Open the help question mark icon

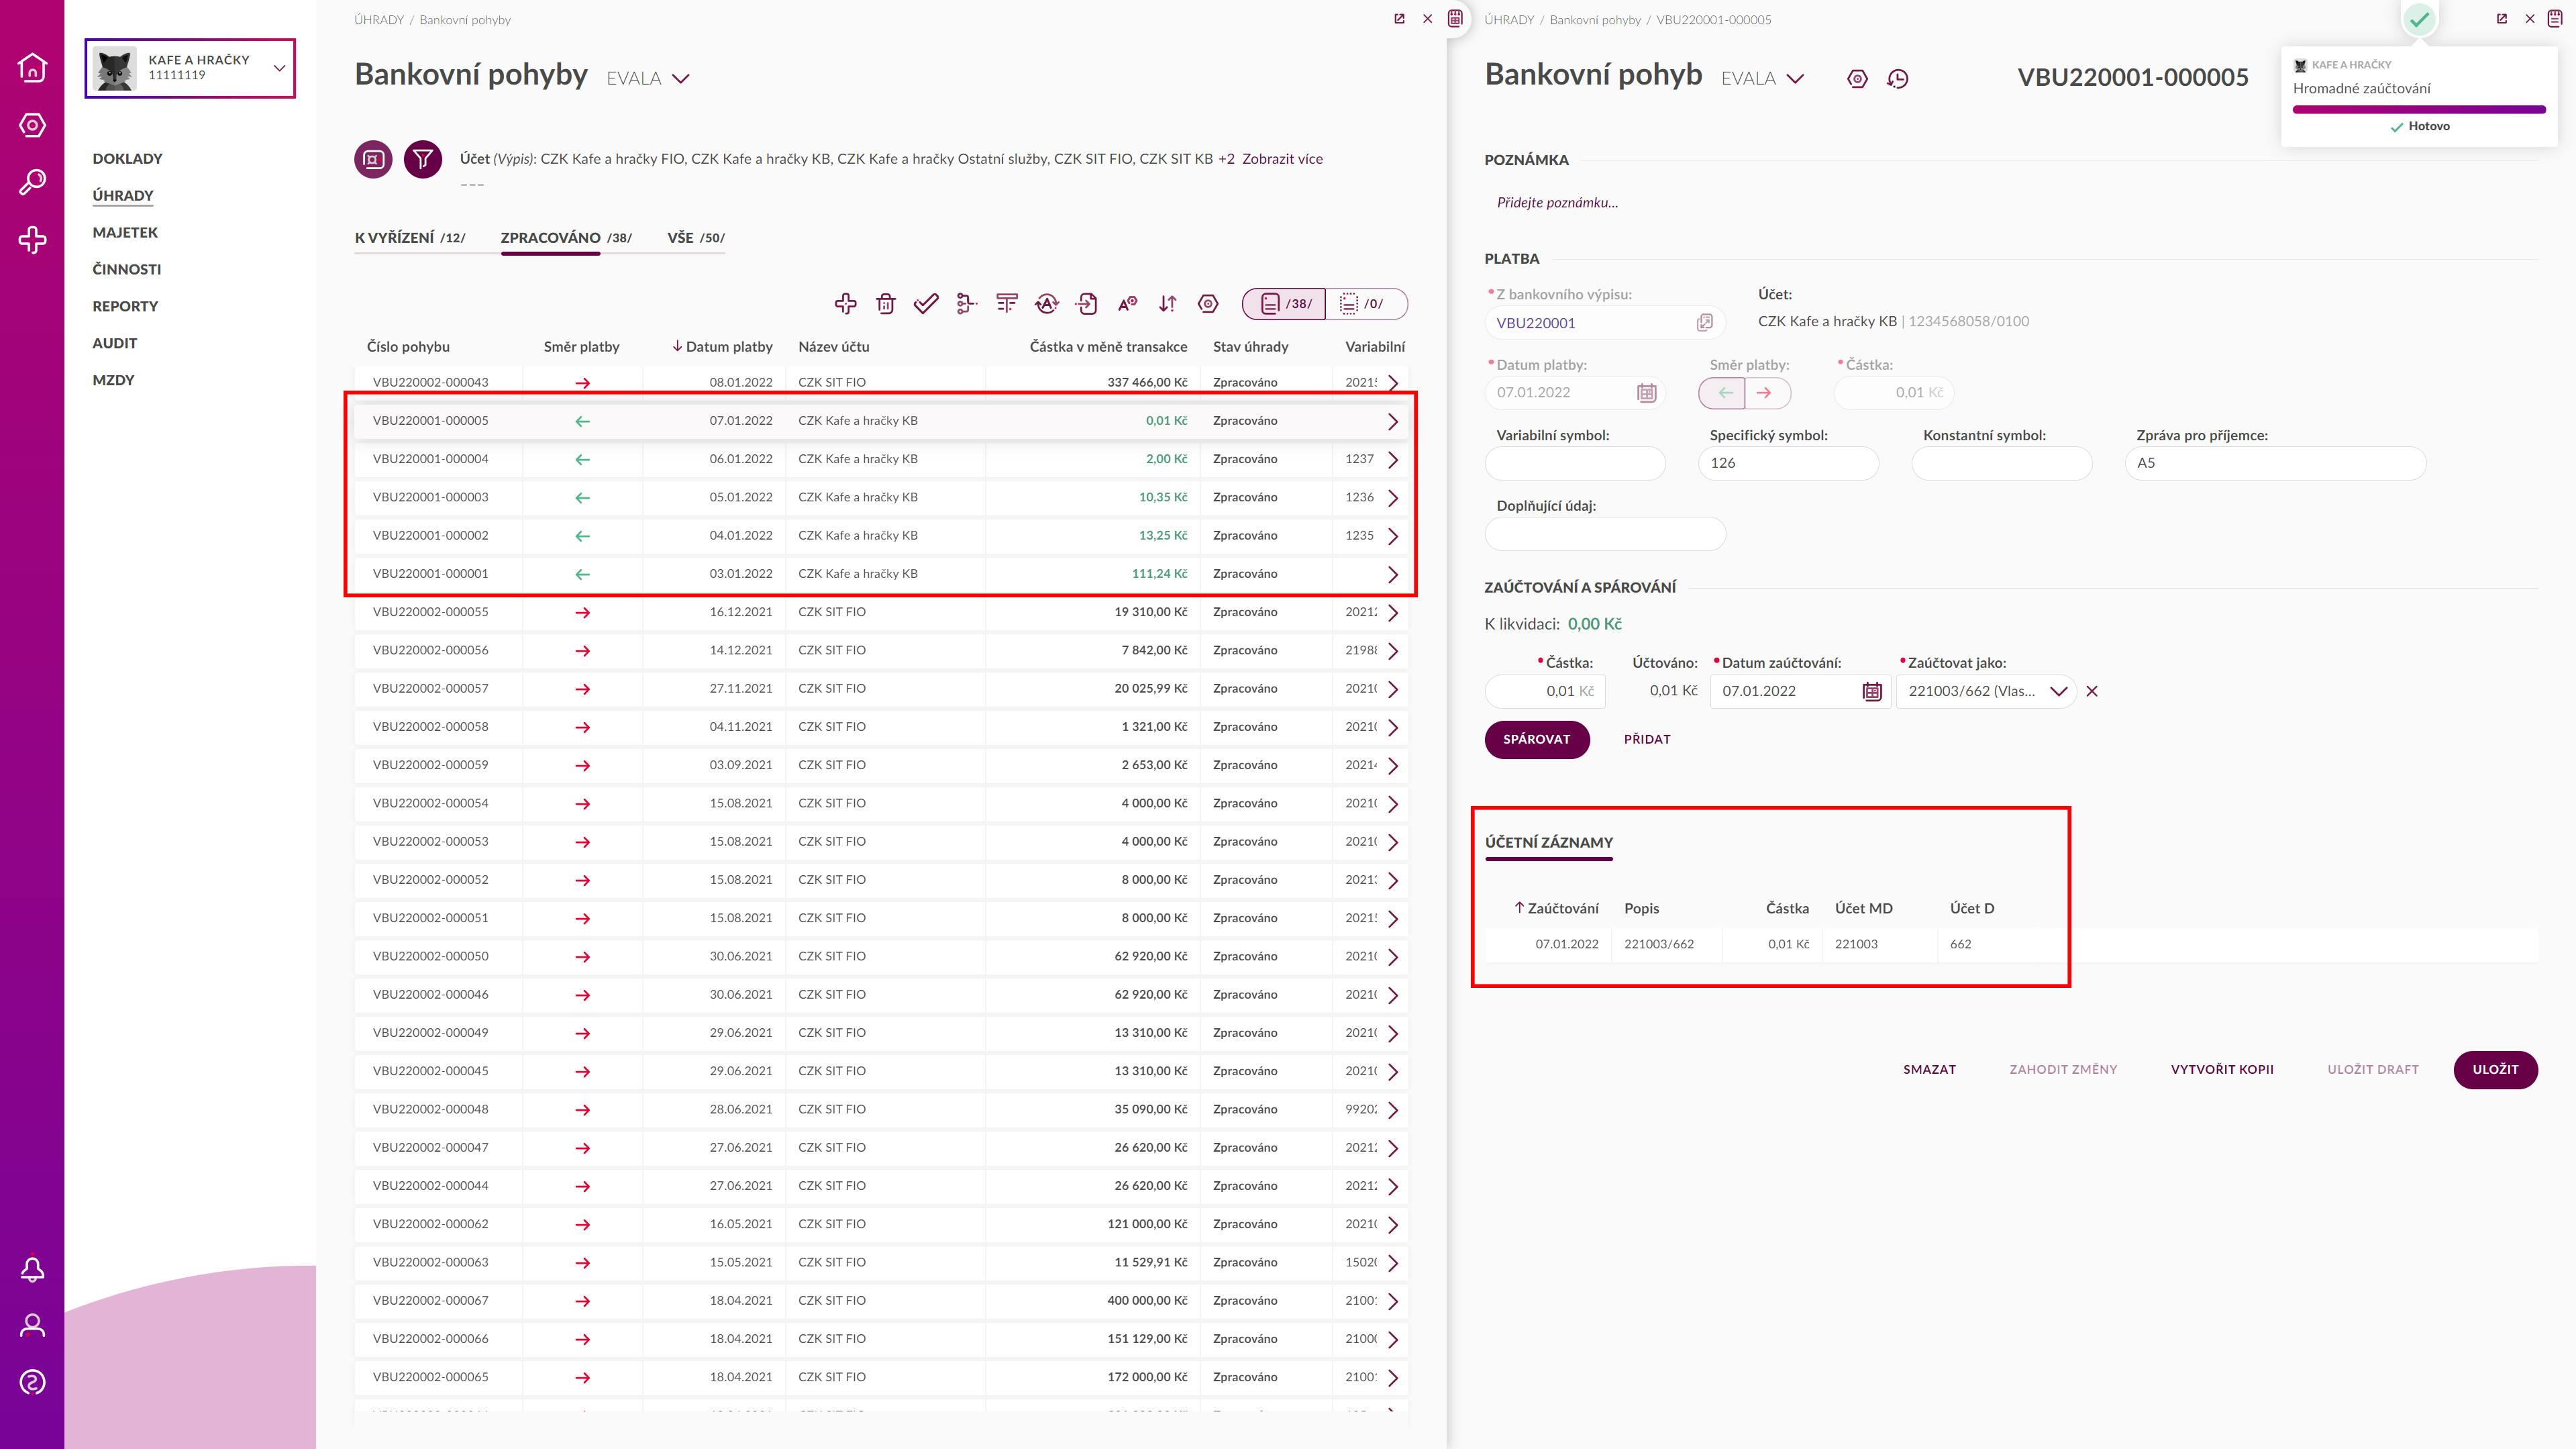[32, 1383]
